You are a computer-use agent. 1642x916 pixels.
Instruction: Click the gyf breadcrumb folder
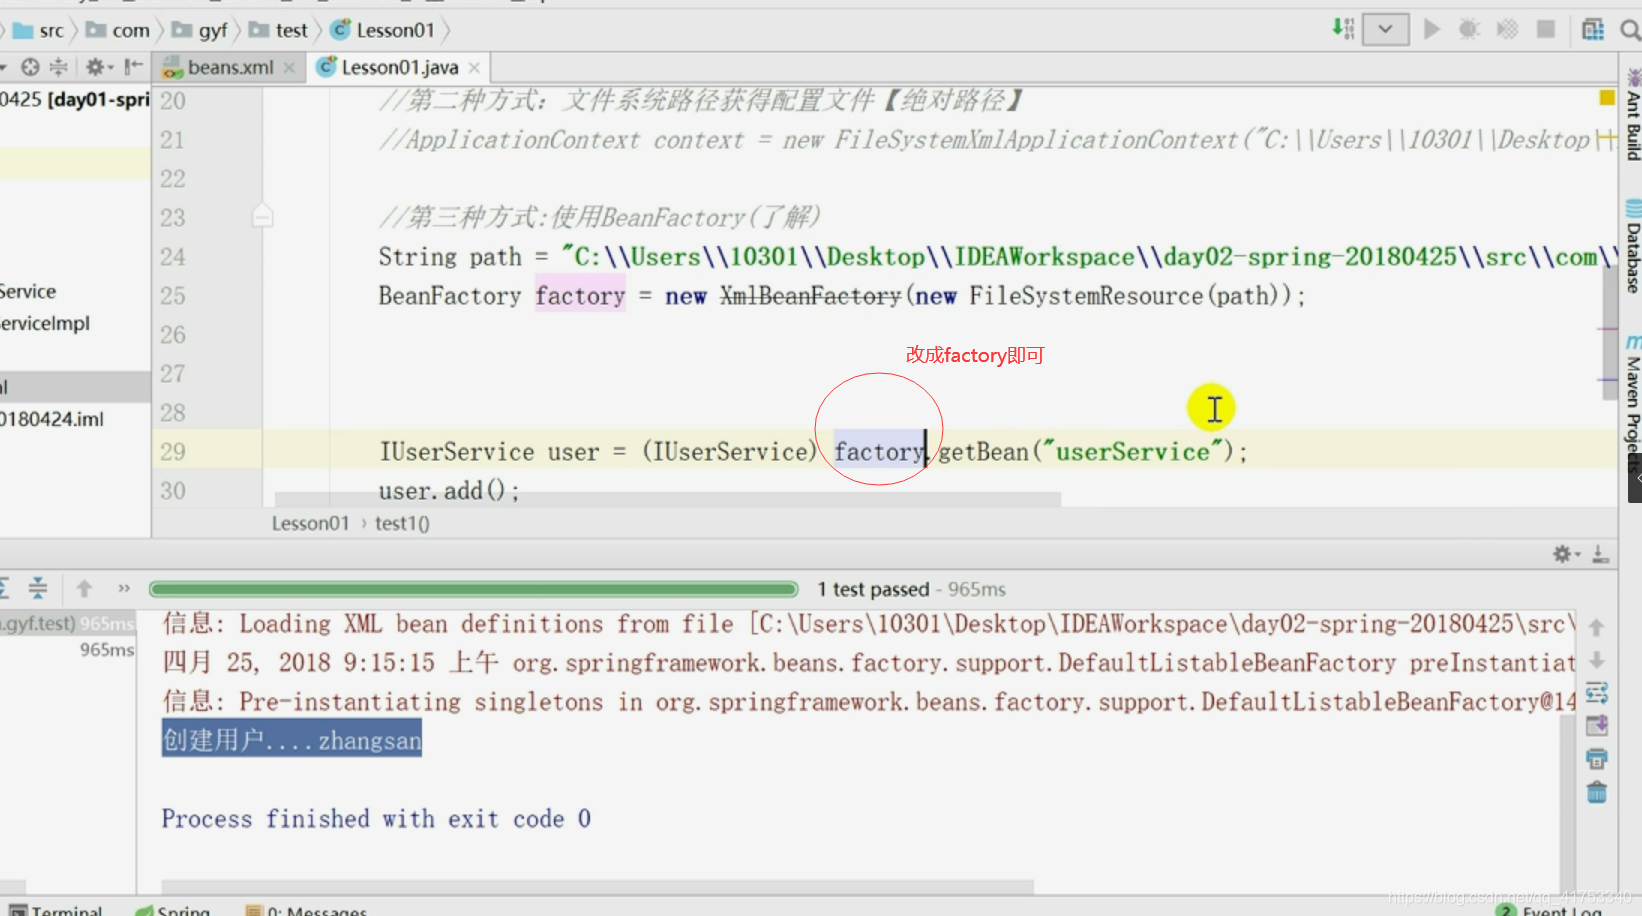click(x=200, y=30)
